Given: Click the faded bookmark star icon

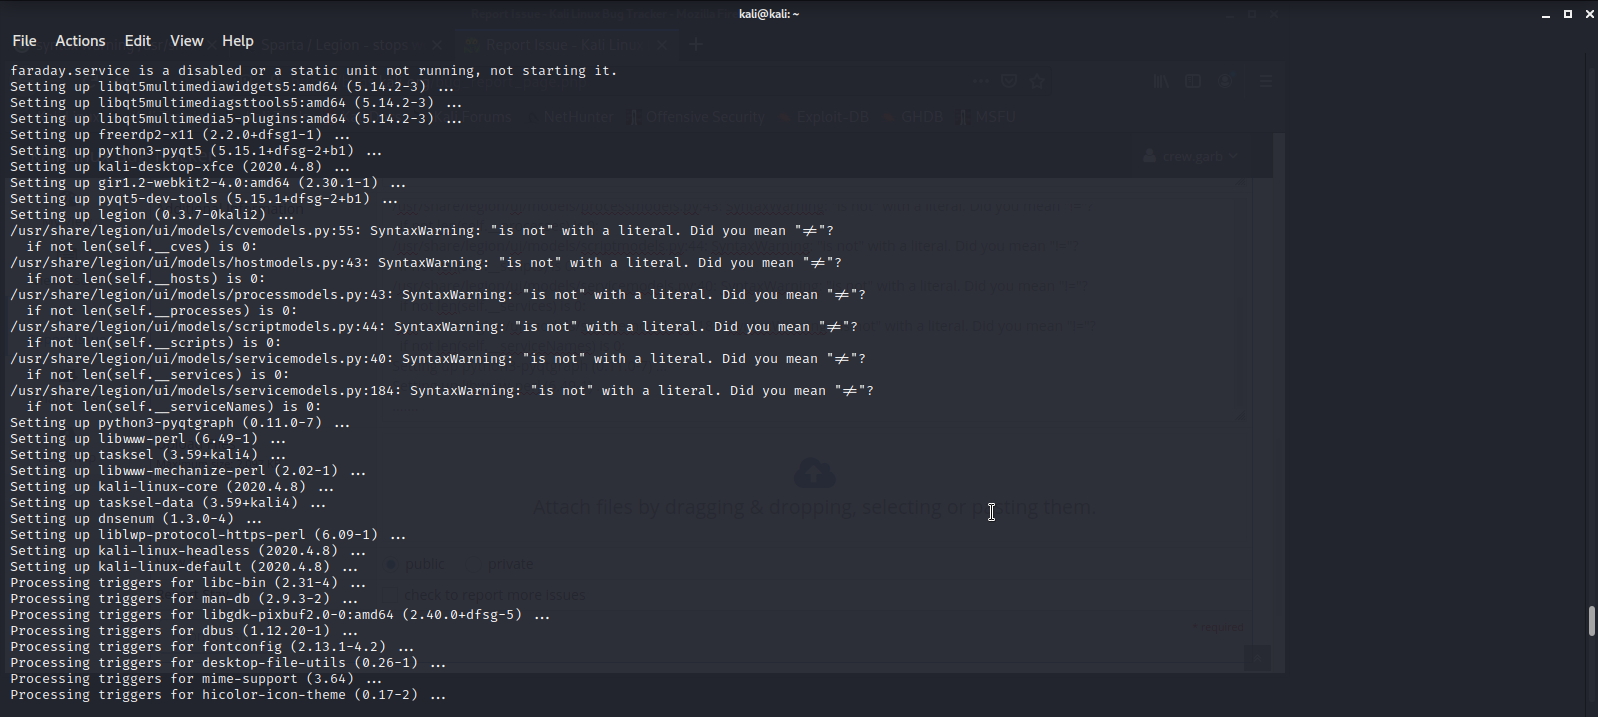Looking at the screenshot, I should (x=1037, y=81).
